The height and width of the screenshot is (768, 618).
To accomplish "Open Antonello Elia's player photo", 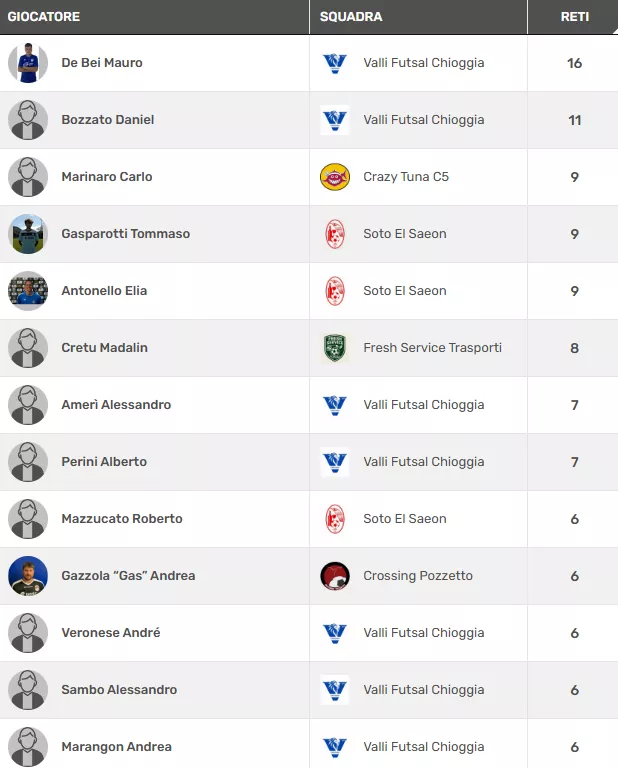I will coord(28,291).
